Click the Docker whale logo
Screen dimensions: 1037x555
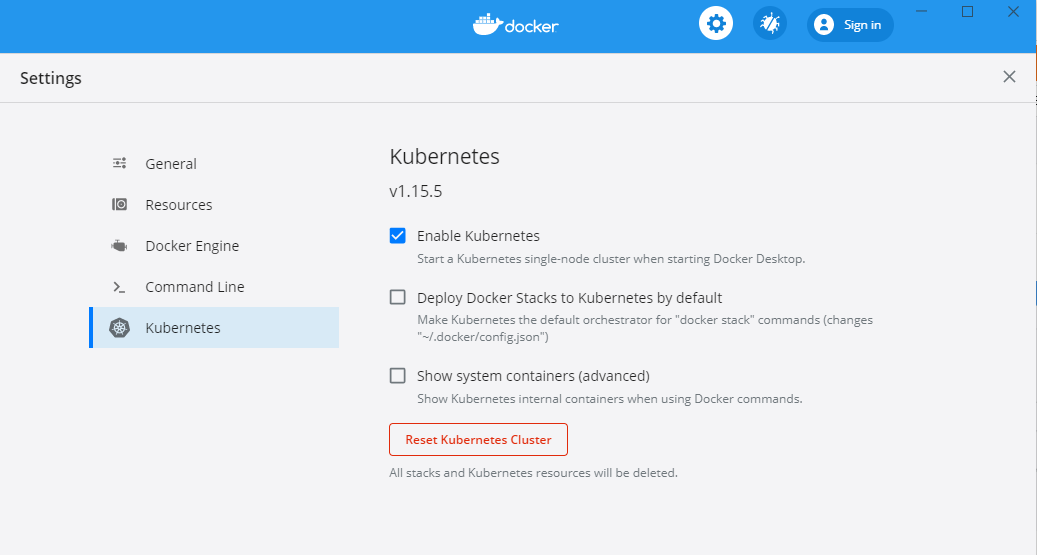click(487, 25)
